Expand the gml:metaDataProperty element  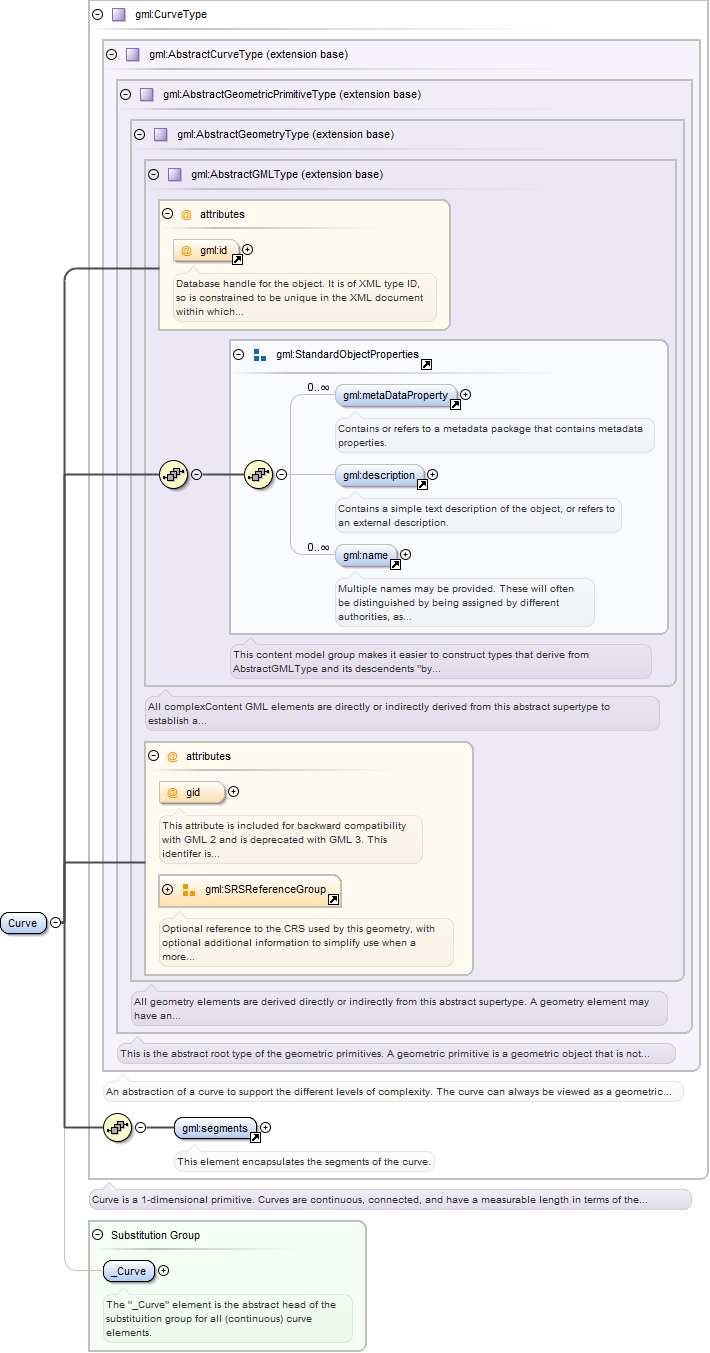[465, 395]
